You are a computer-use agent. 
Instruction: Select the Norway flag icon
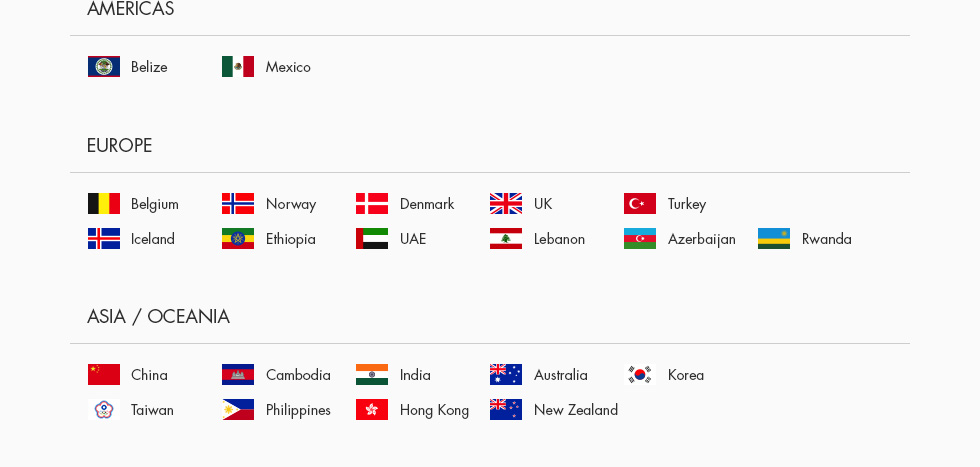[238, 204]
